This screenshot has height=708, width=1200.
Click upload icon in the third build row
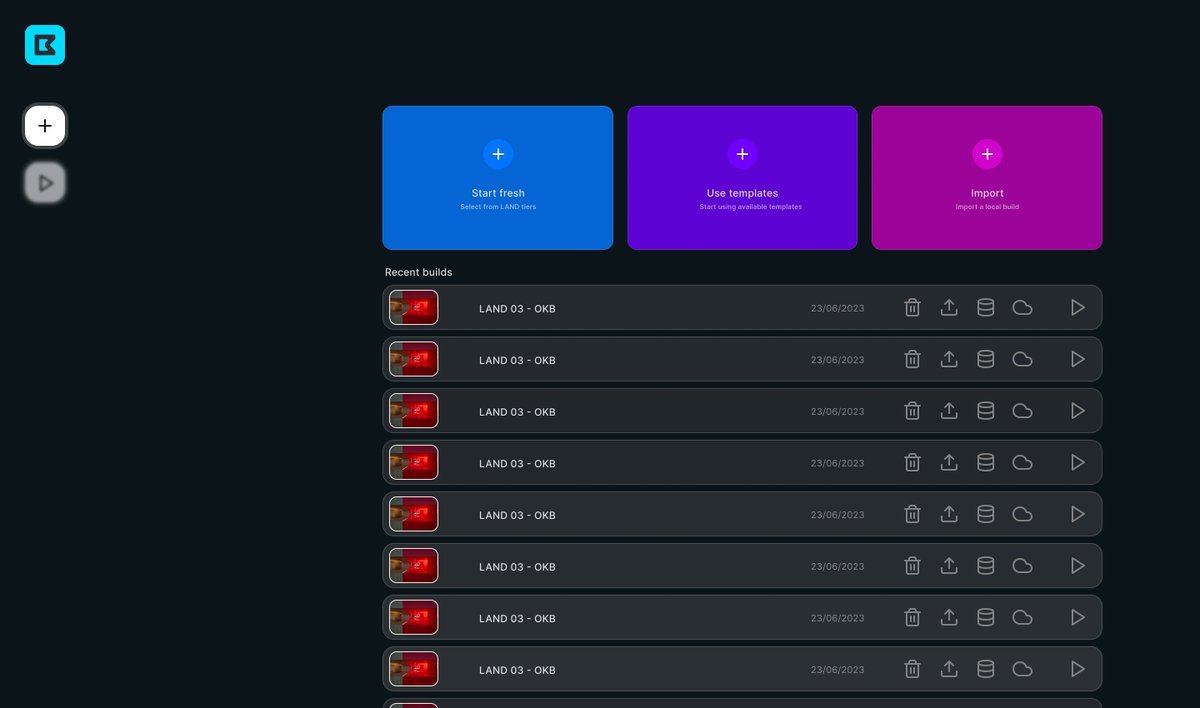click(x=949, y=411)
